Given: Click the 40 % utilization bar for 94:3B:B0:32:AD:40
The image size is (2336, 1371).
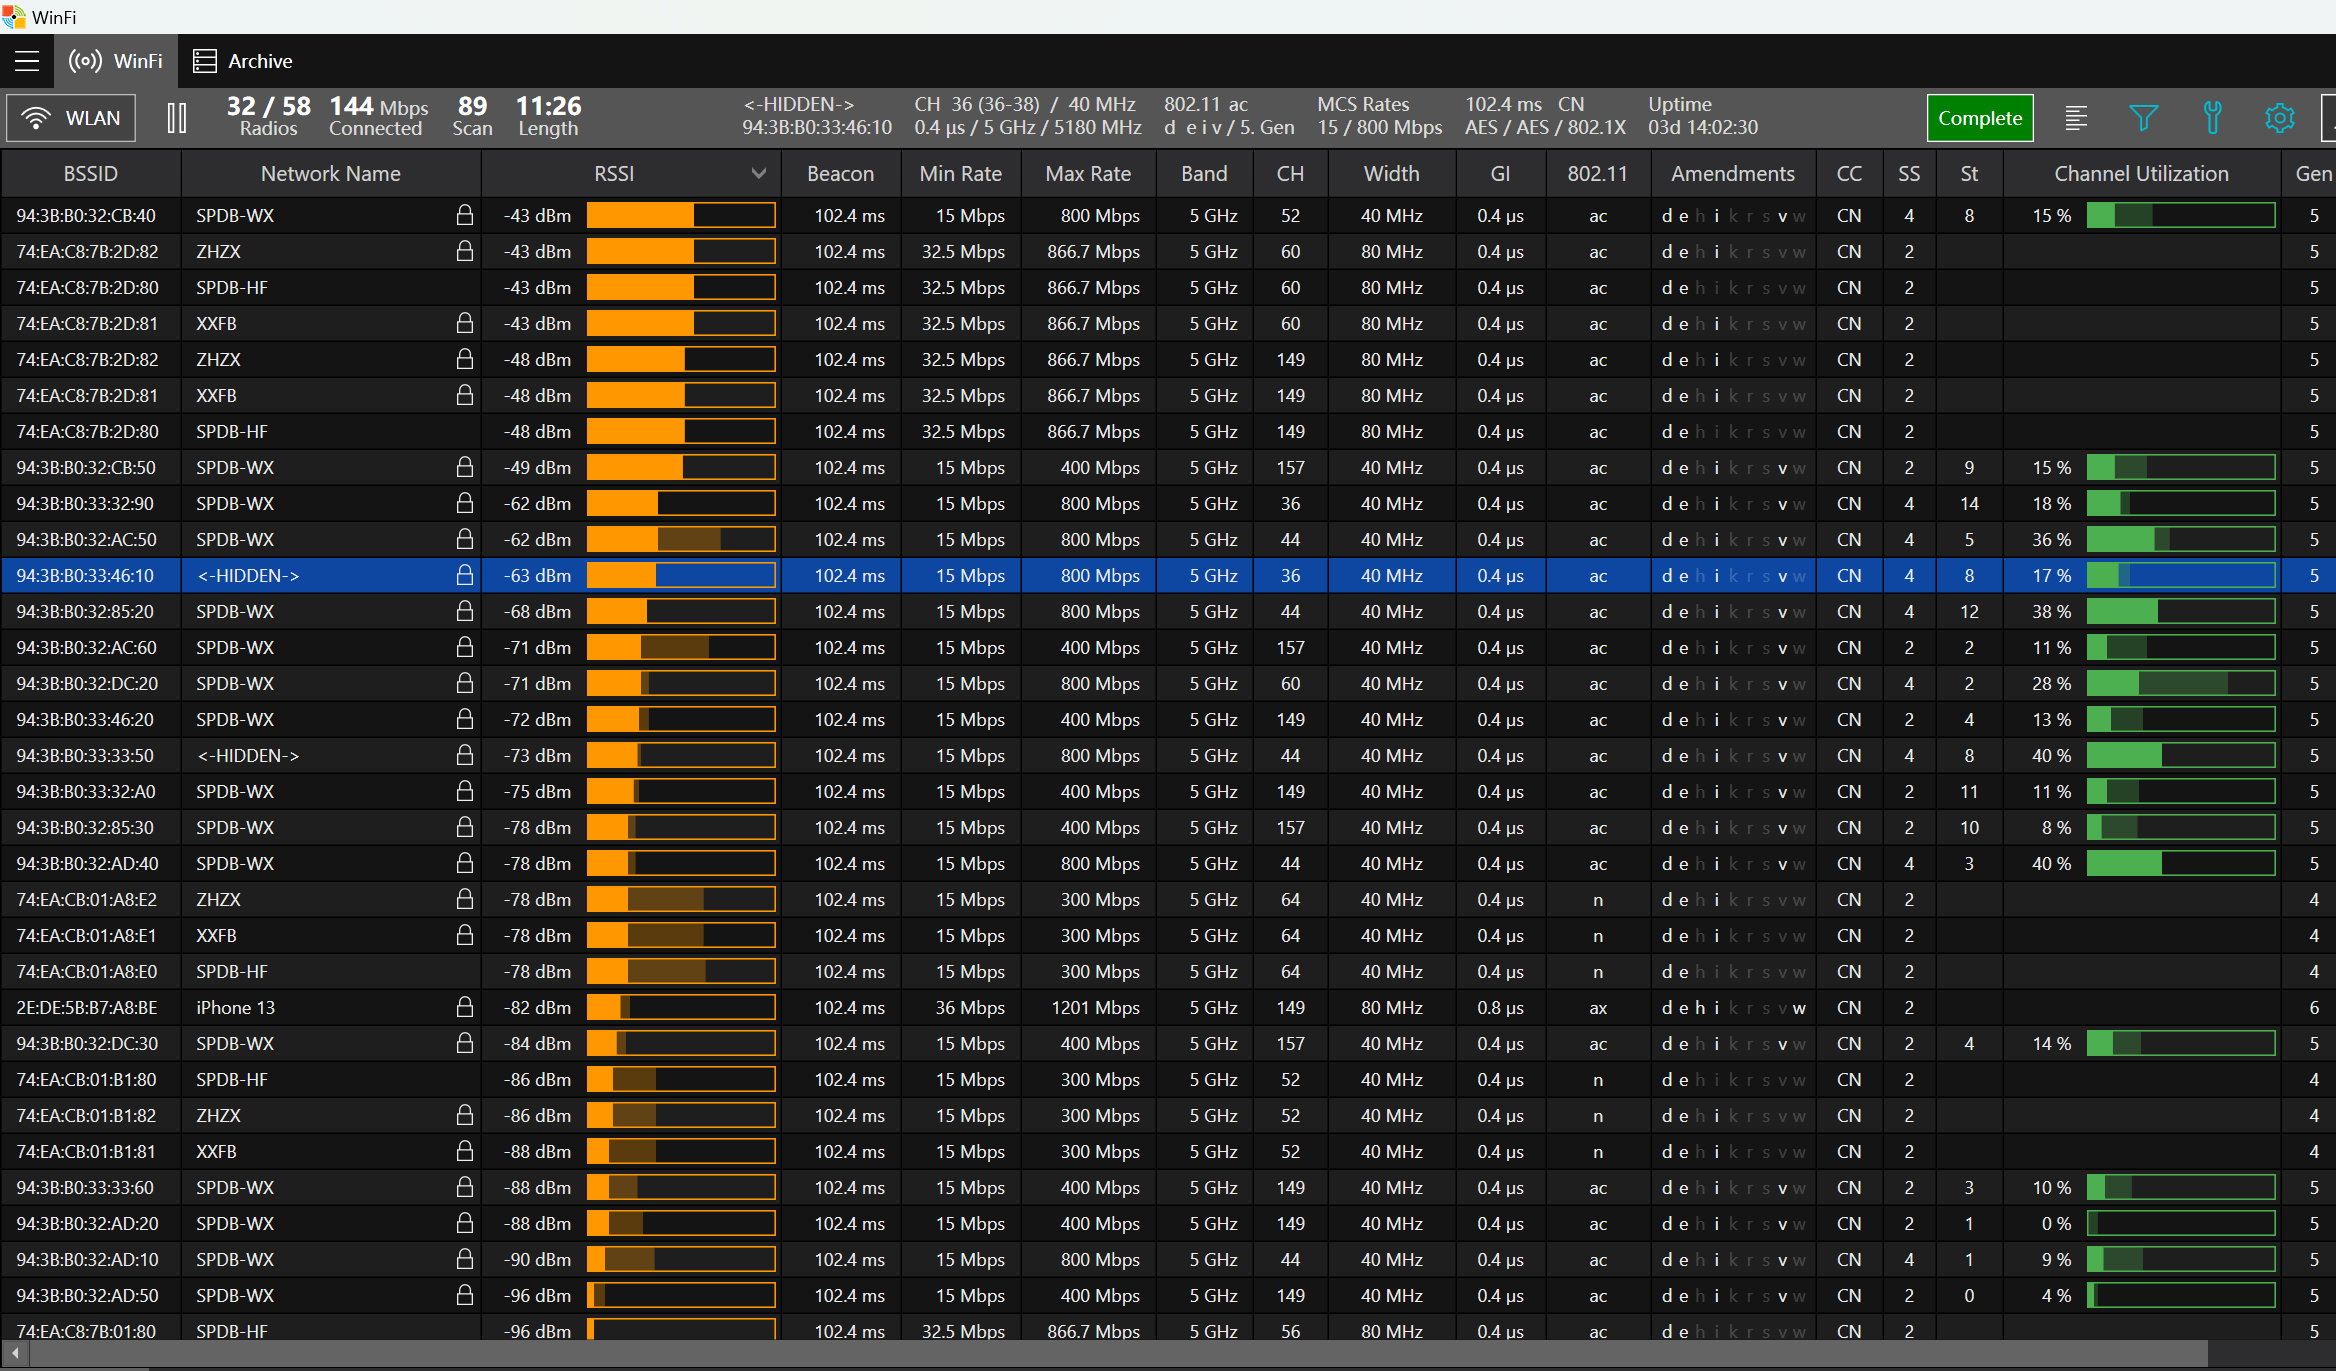Looking at the screenshot, I should coord(2180,863).
